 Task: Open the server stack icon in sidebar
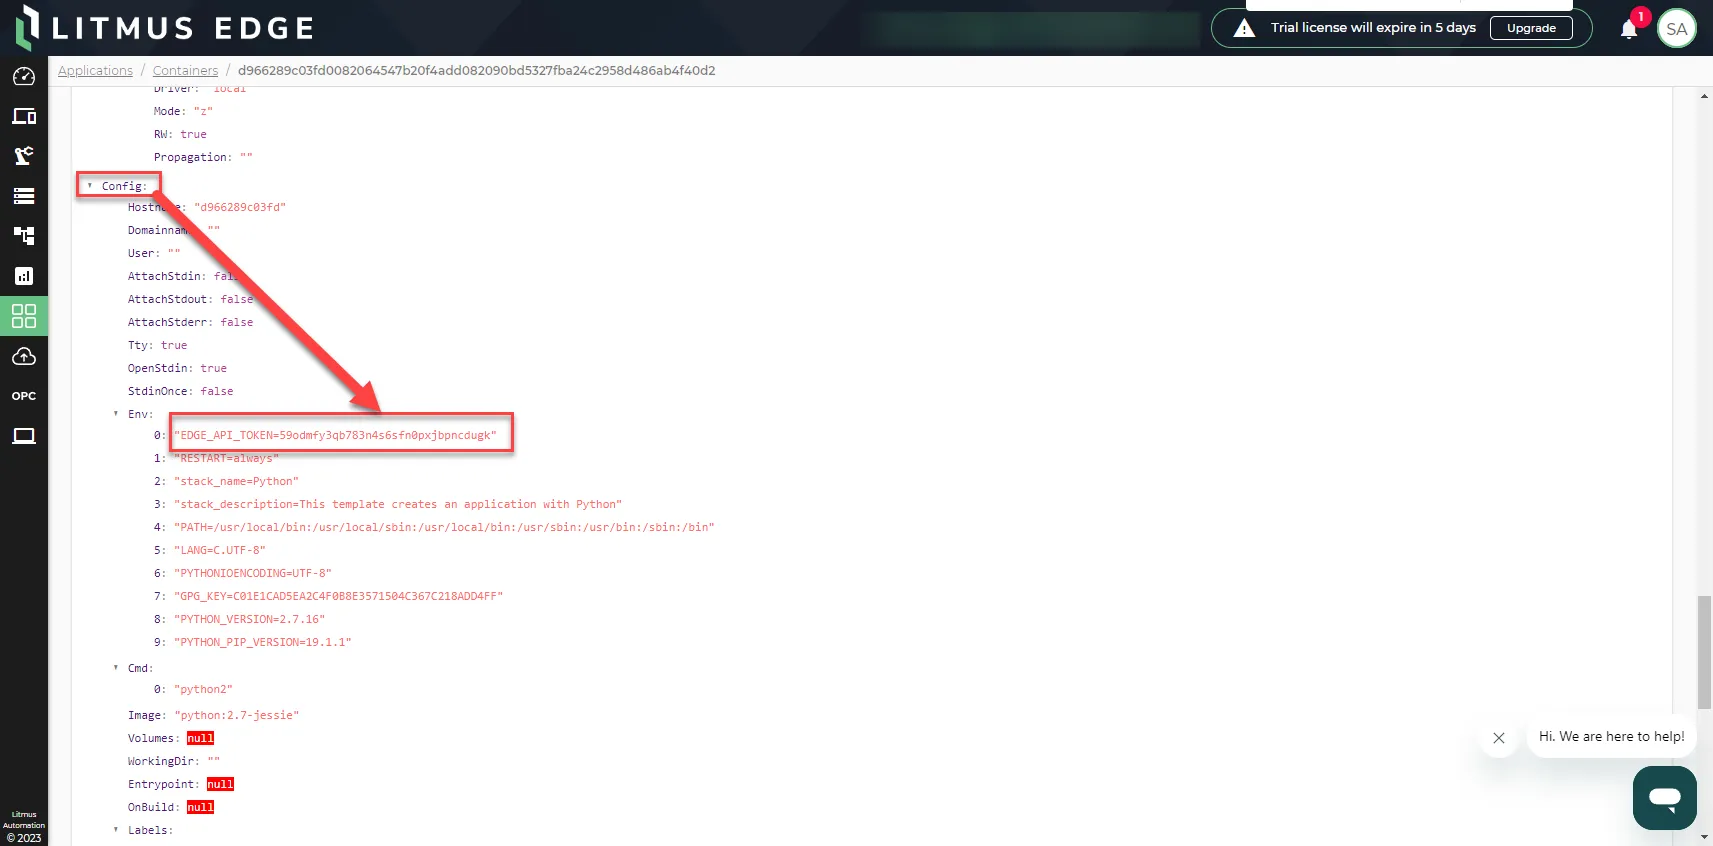[24, 196]
